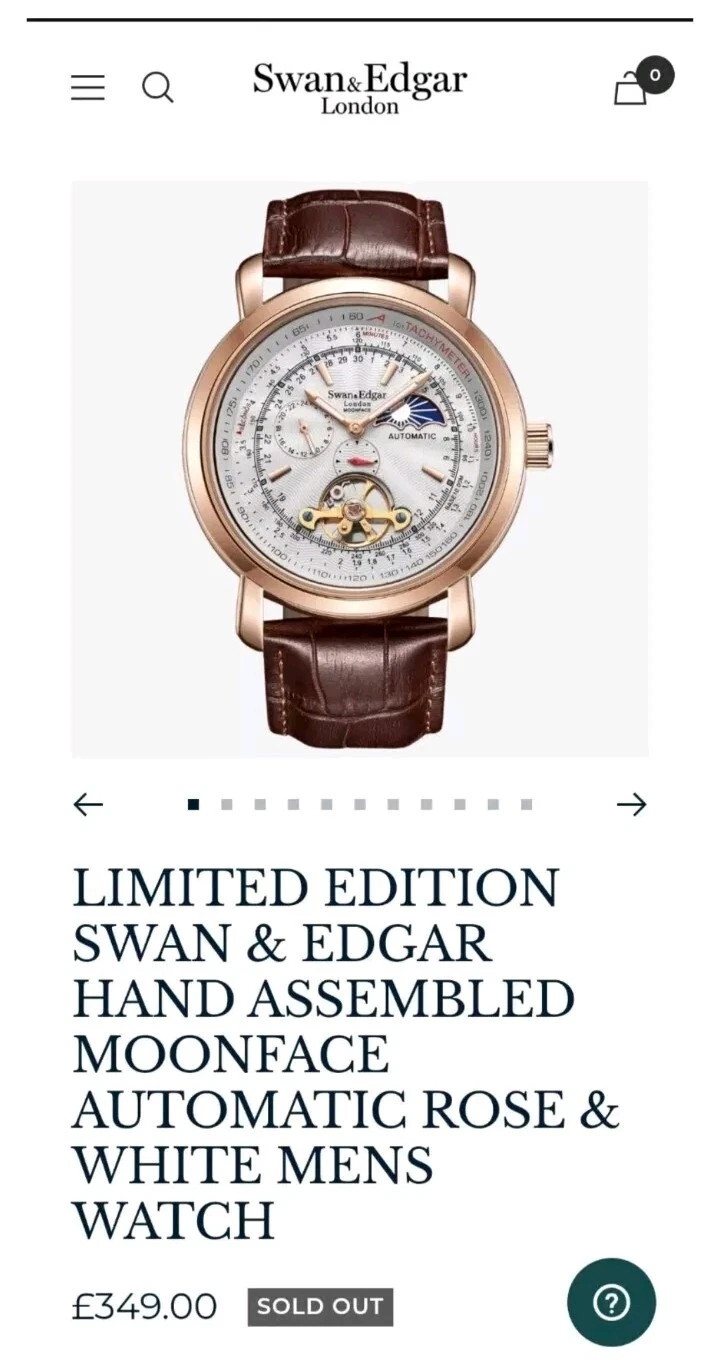719x1360 pixels.
Task: Select the fourth carousel dot
Action: pos(293,804)
